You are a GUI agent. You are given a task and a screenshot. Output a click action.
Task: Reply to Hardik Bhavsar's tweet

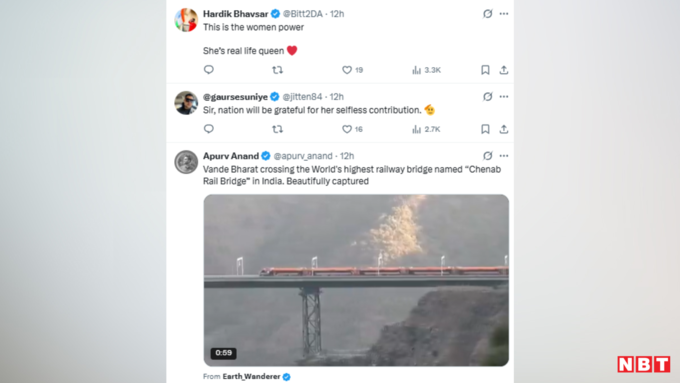click(209, 69)
